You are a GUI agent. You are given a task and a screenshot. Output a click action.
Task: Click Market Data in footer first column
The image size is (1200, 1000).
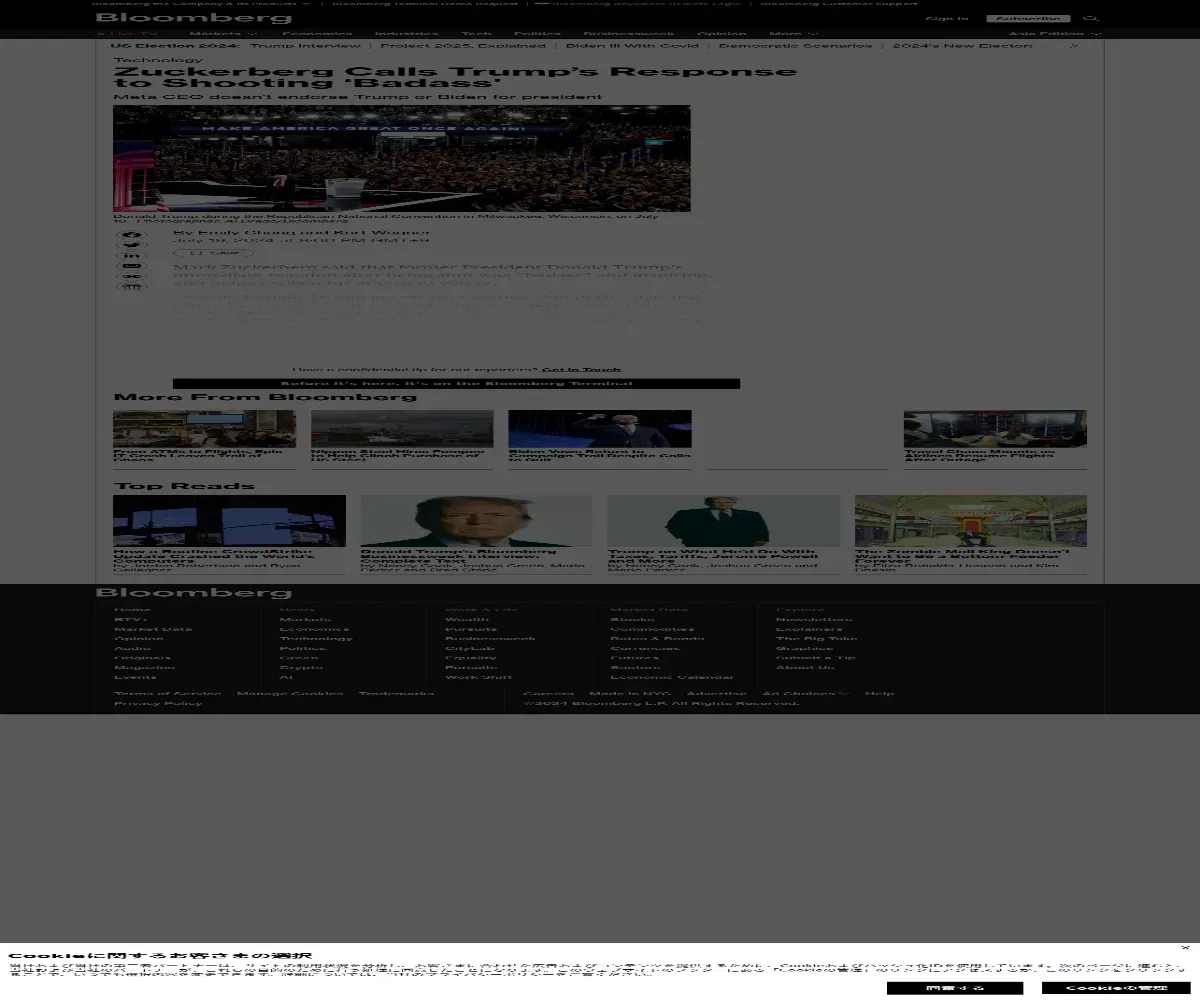point(153,629)
